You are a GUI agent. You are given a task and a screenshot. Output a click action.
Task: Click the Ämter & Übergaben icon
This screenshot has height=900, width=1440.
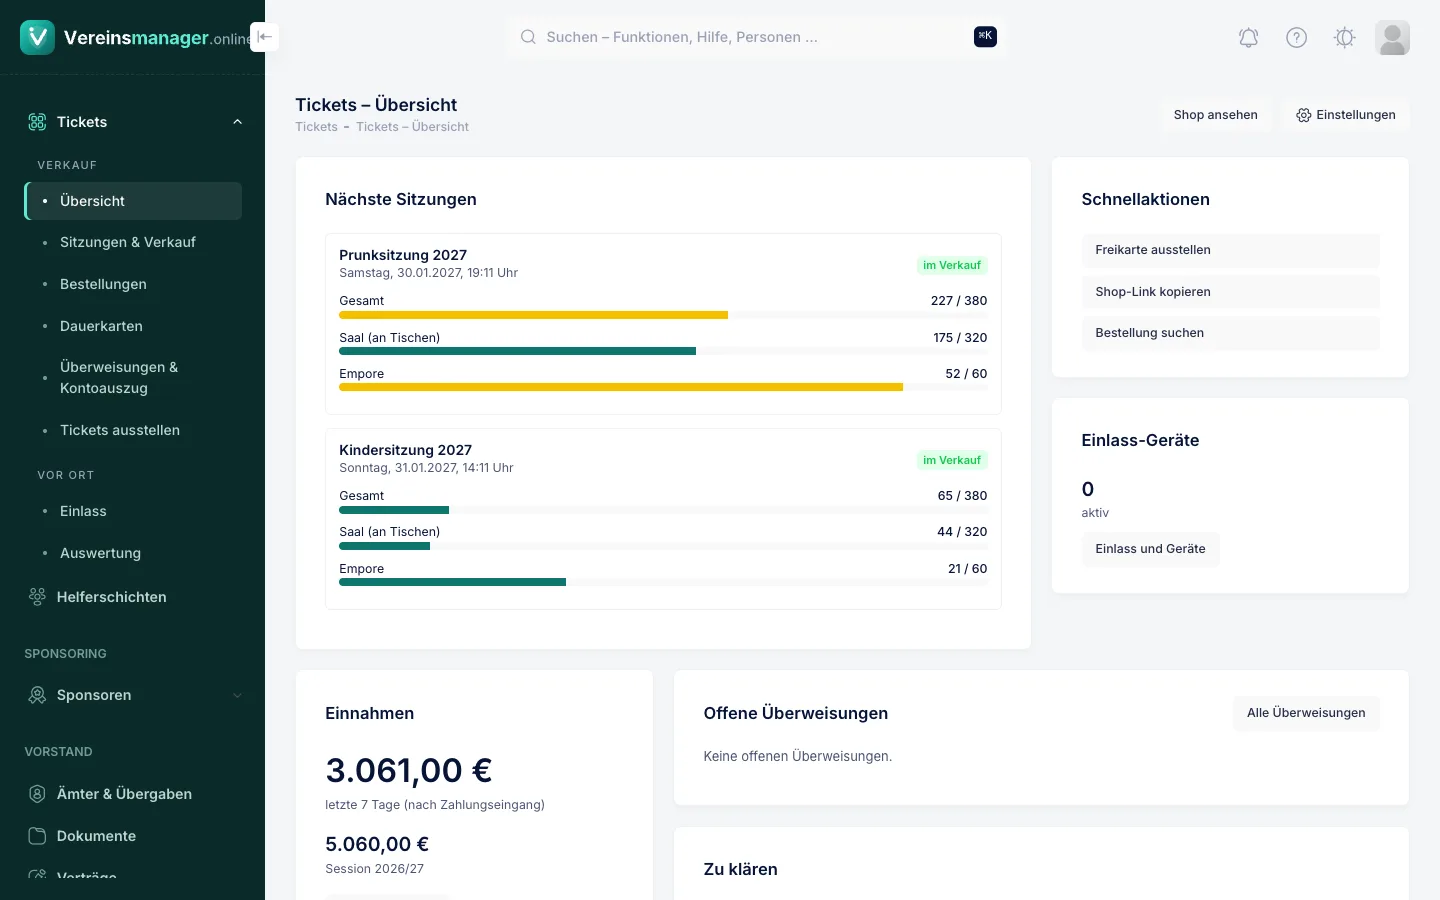(37, 794)
